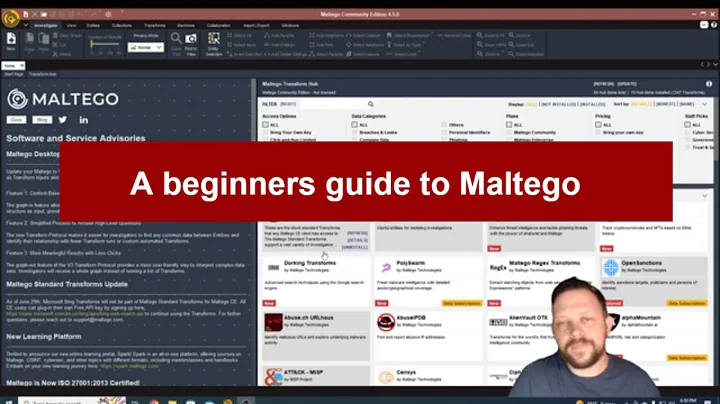Toggle Breaches & Leaks data category
Image resolution: width=720 pixels, height=404 pixels.
tap(354, 132)
